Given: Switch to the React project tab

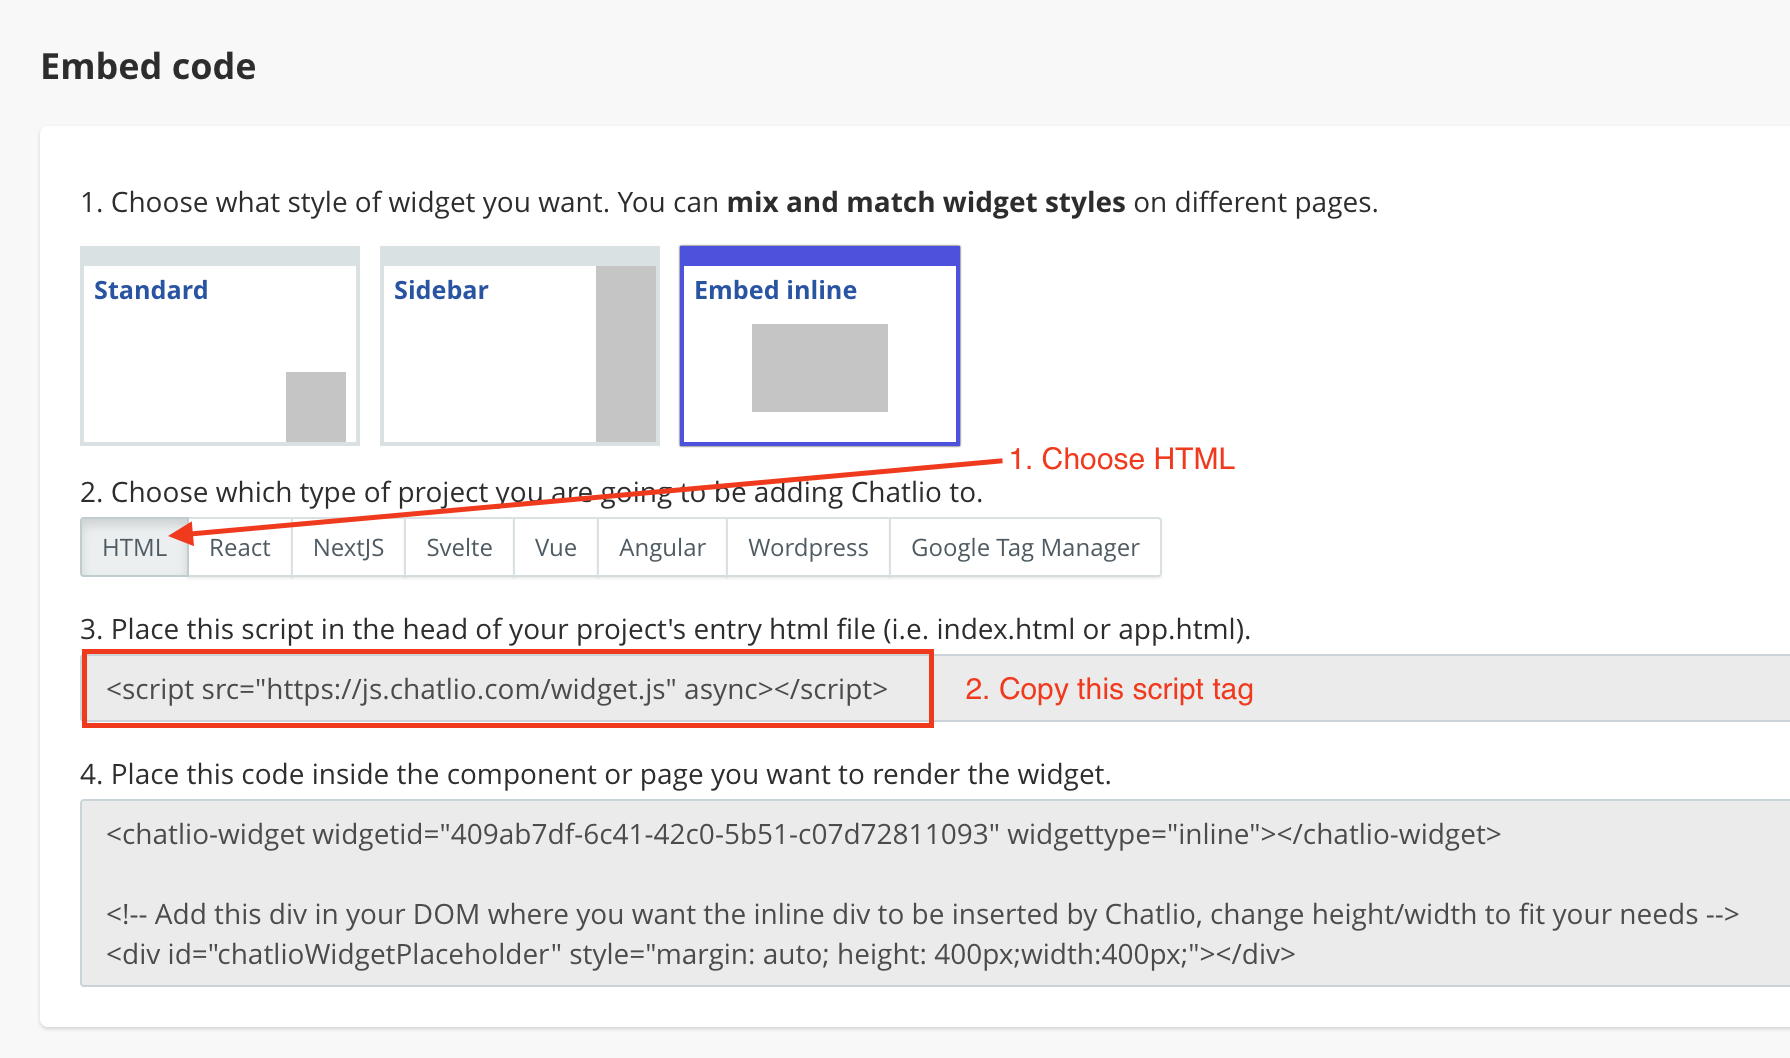Looking at the screenshot, I should (x=240, y=547).
